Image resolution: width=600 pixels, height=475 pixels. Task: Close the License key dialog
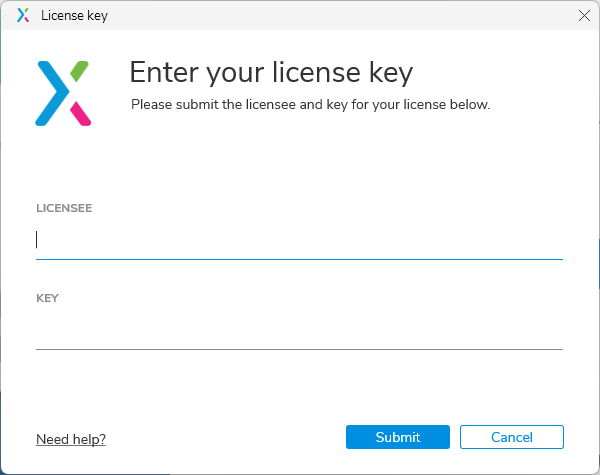click(x=584, y=15)
